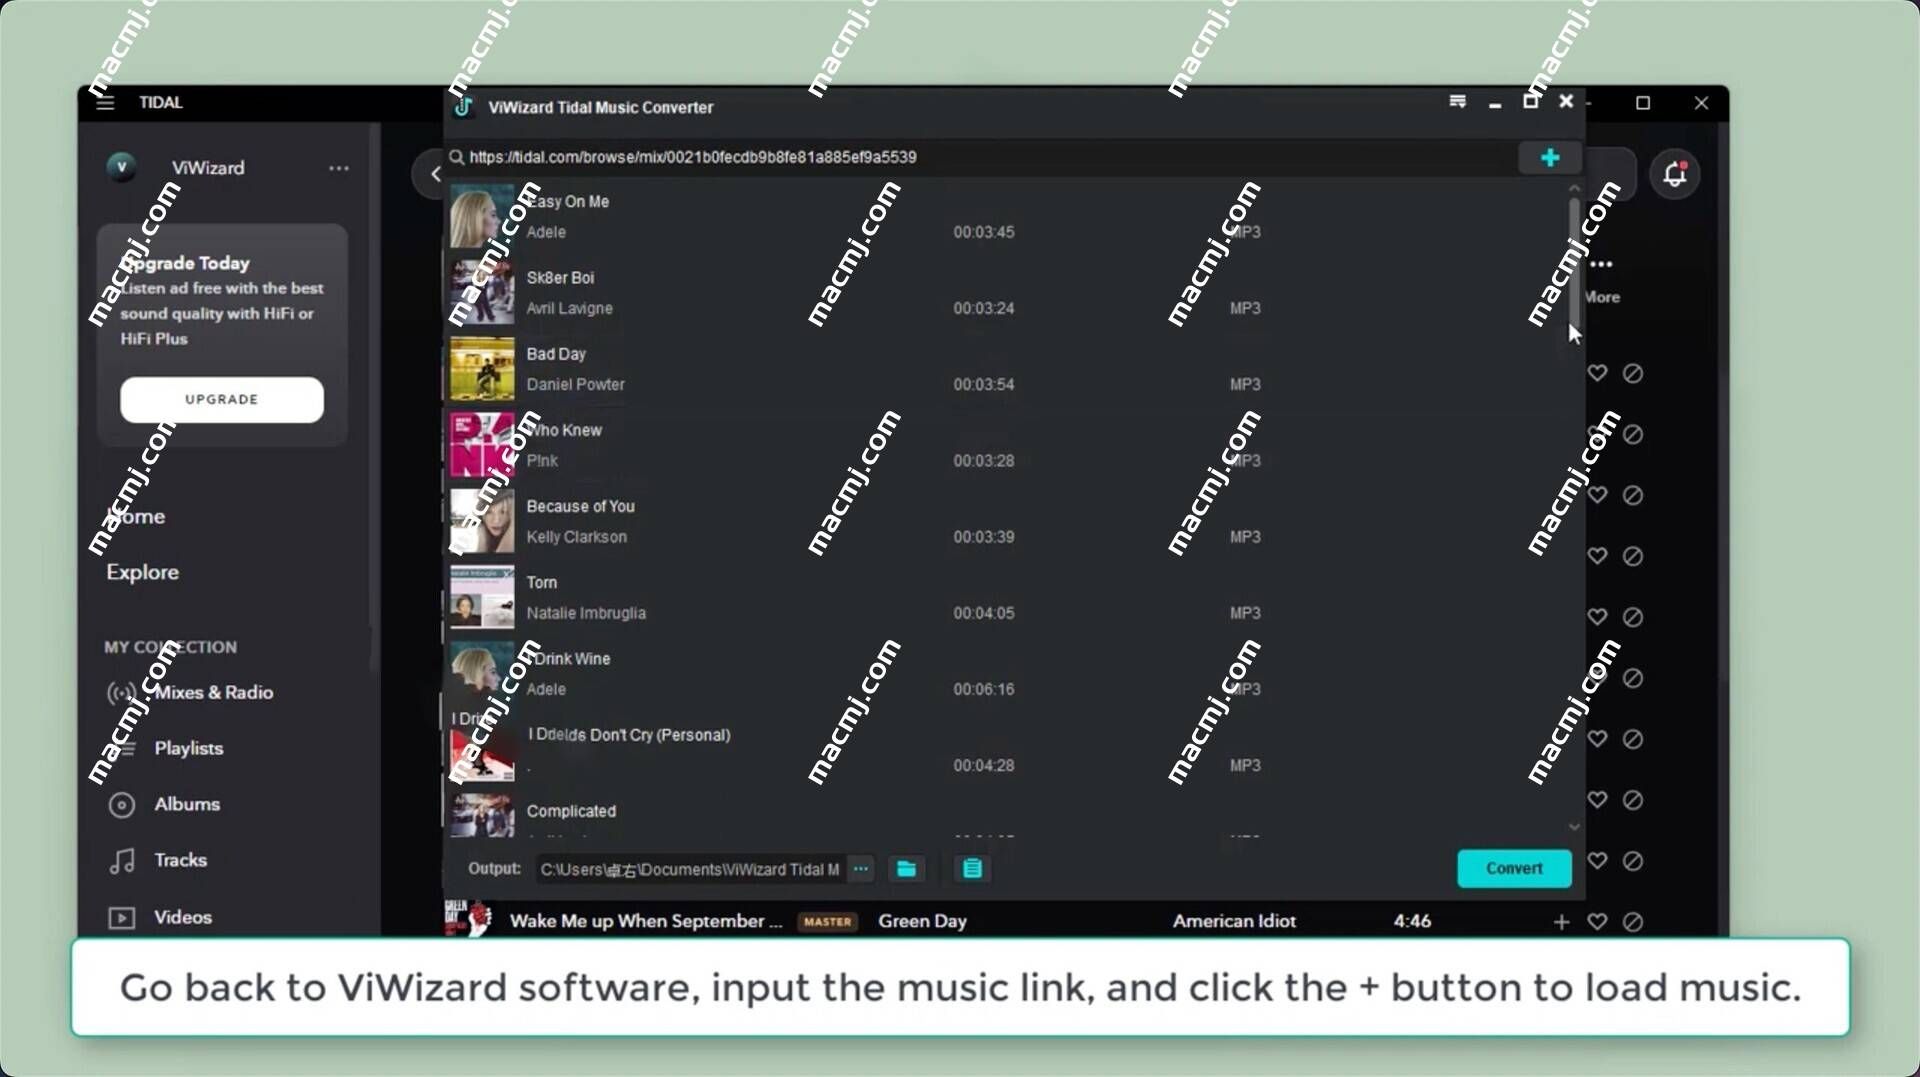Image resolution: width=1920 pixels, height=1077 pixels.
Task: Click the American Idiot album link
Action: pos(1234,921)
